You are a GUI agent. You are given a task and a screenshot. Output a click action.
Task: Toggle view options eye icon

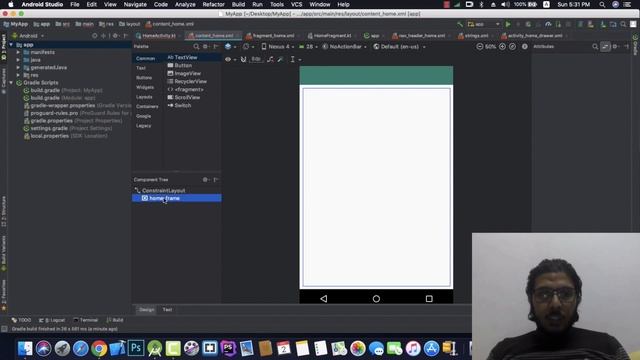(x=228, y=60)
